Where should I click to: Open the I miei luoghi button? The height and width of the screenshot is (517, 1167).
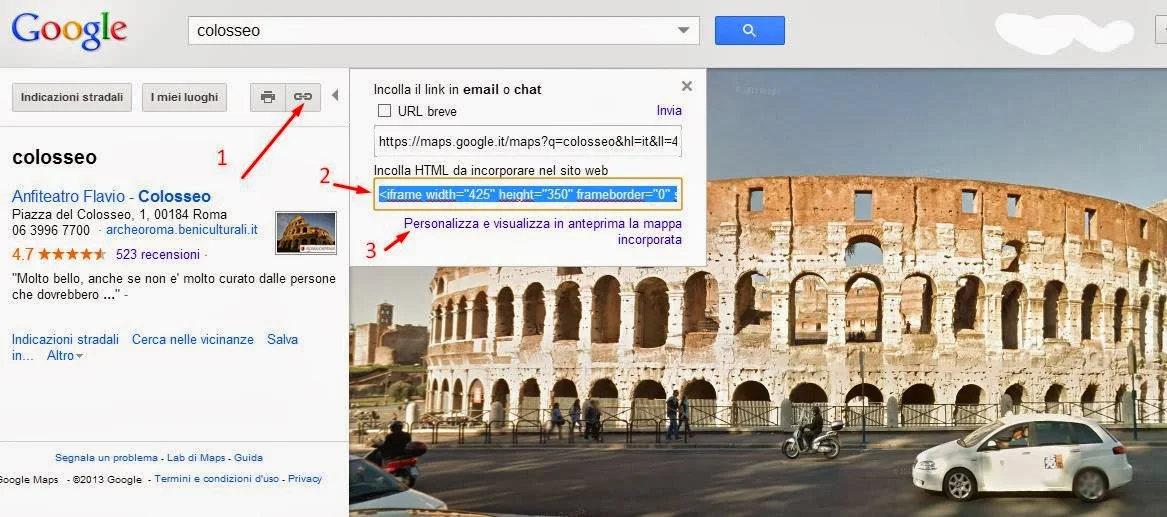(185, 97)
